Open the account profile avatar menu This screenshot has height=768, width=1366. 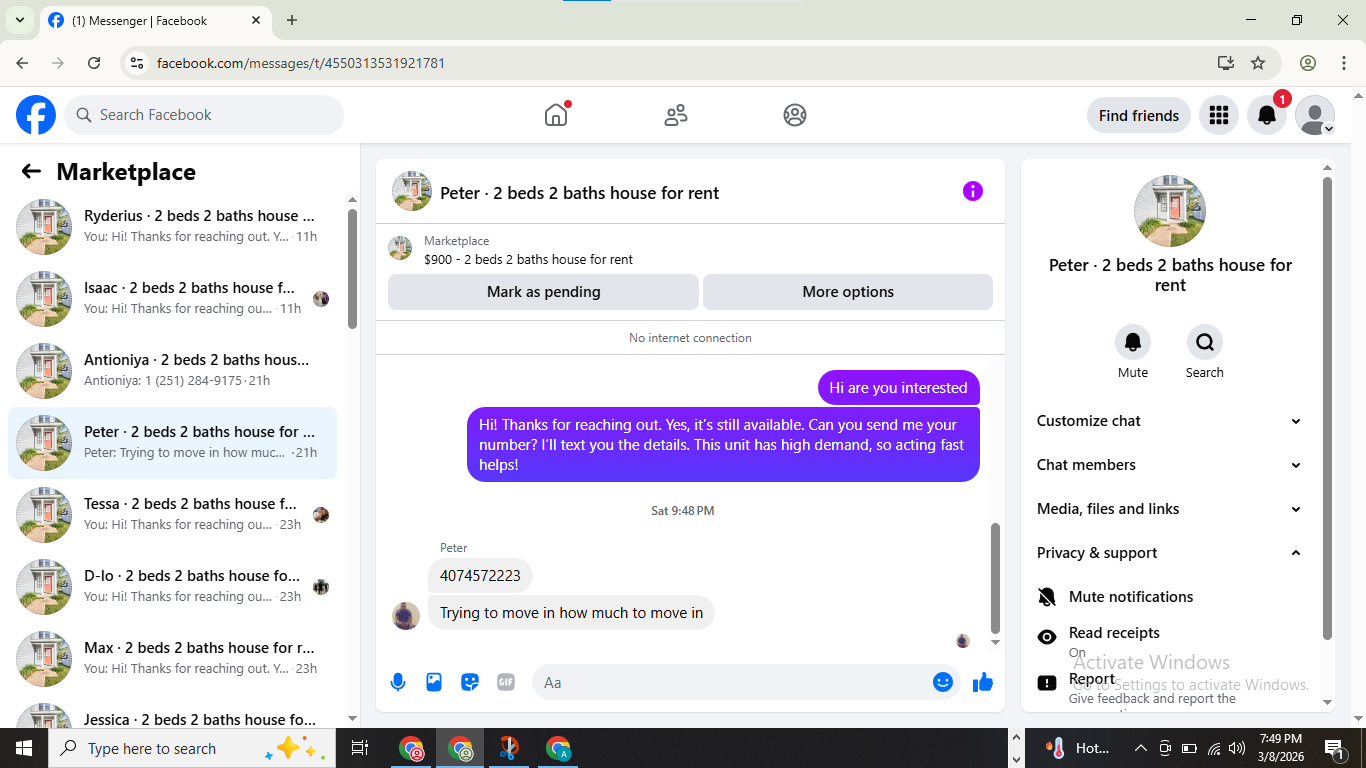[1315, 115]
